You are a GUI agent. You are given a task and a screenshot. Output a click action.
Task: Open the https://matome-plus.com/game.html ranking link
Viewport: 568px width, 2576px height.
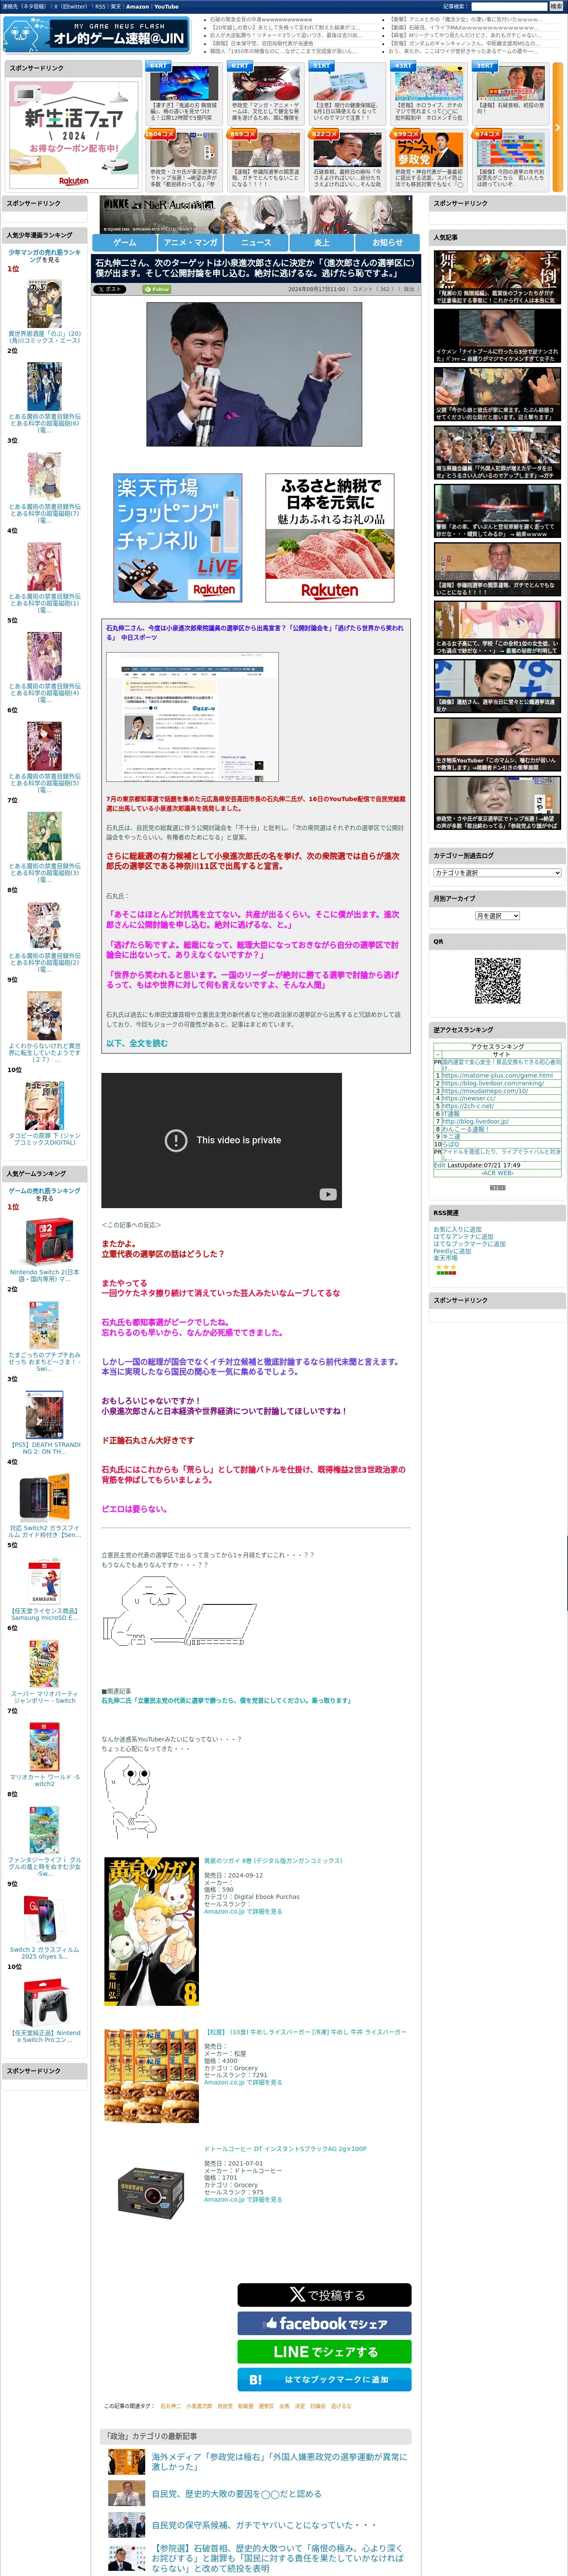tap(497, 1076)
